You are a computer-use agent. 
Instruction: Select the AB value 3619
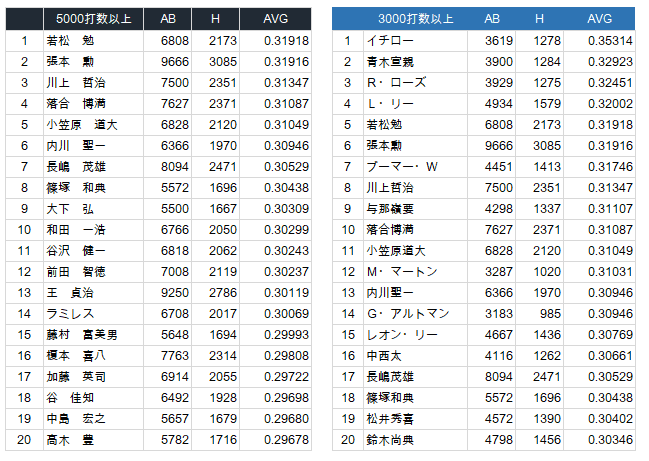499,41
